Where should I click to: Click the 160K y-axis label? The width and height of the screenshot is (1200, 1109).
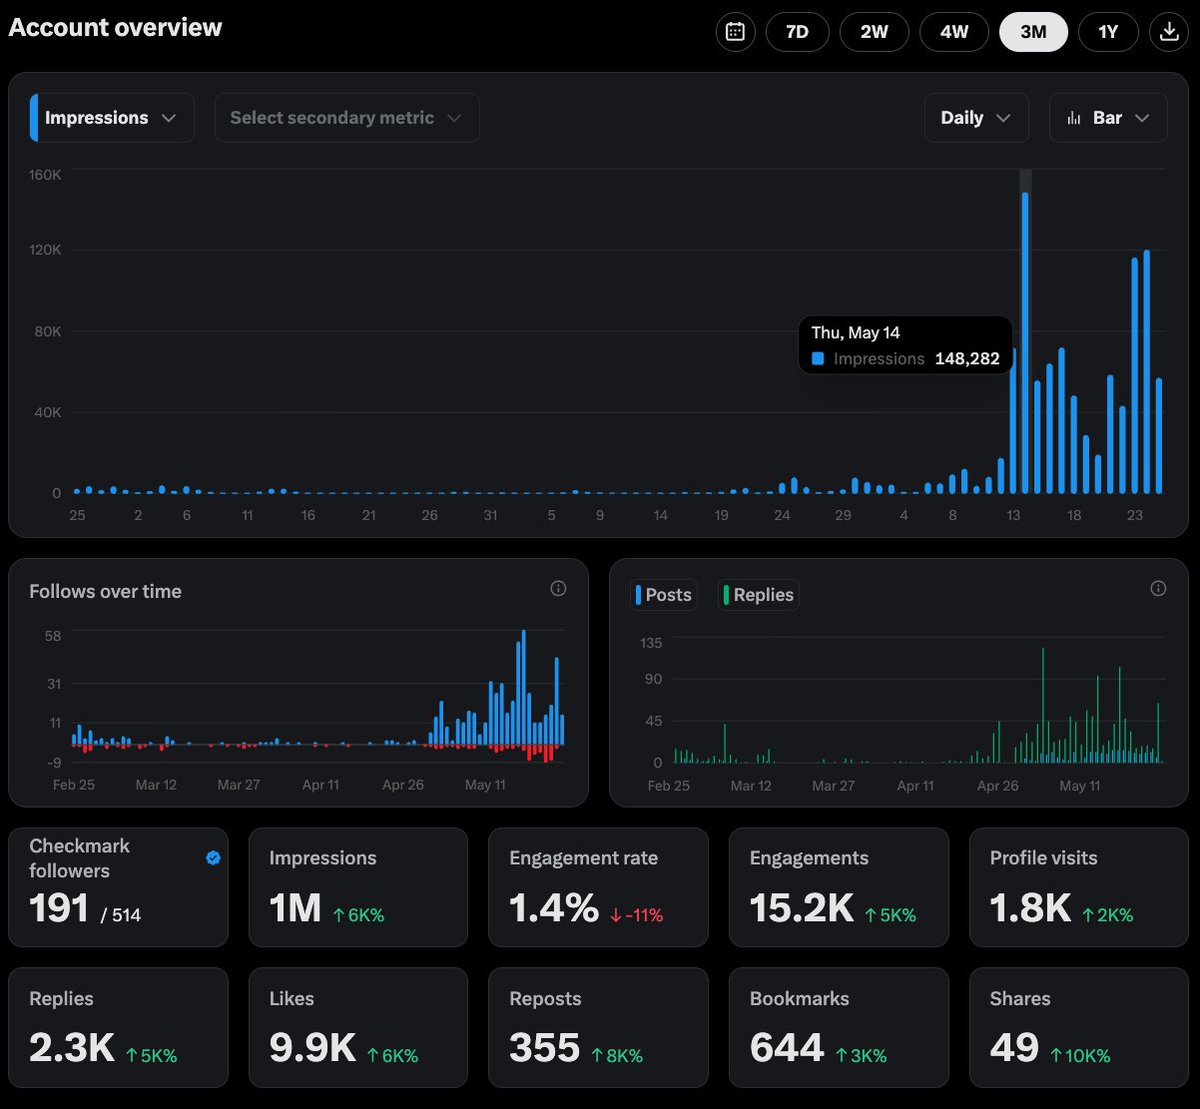(x=45, y=175)
